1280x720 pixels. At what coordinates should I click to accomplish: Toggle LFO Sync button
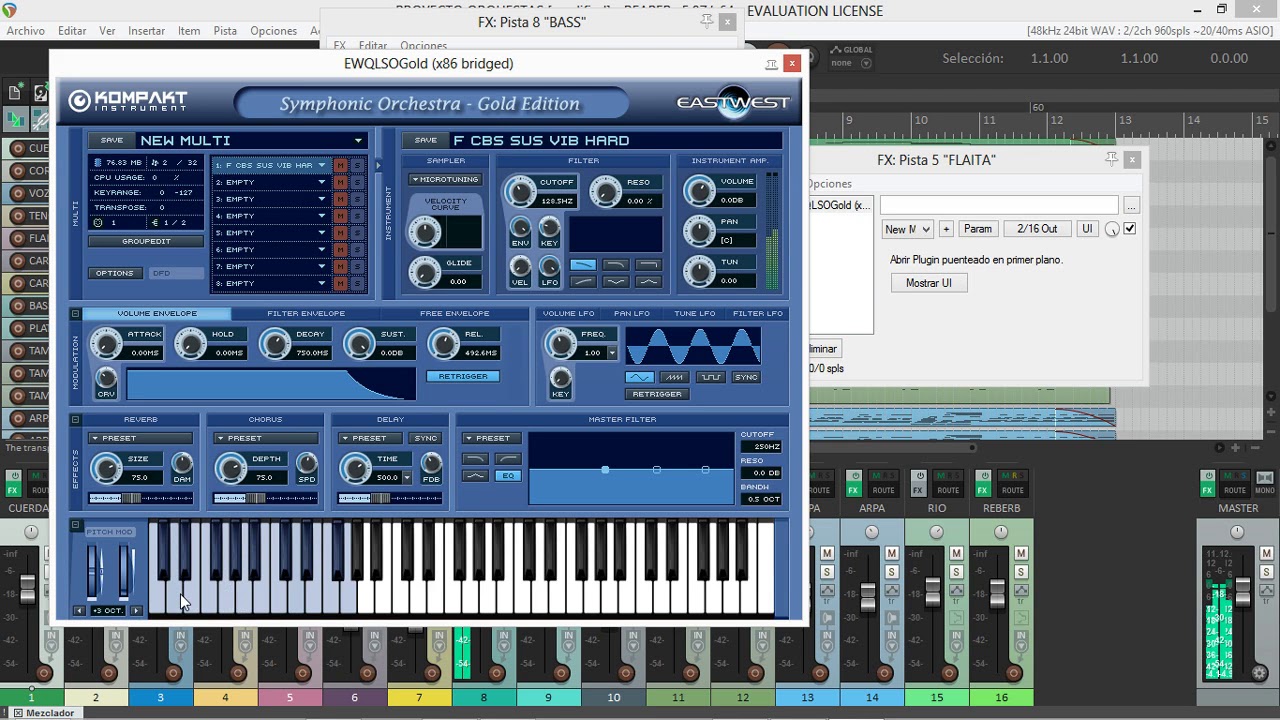pos(746,377)
